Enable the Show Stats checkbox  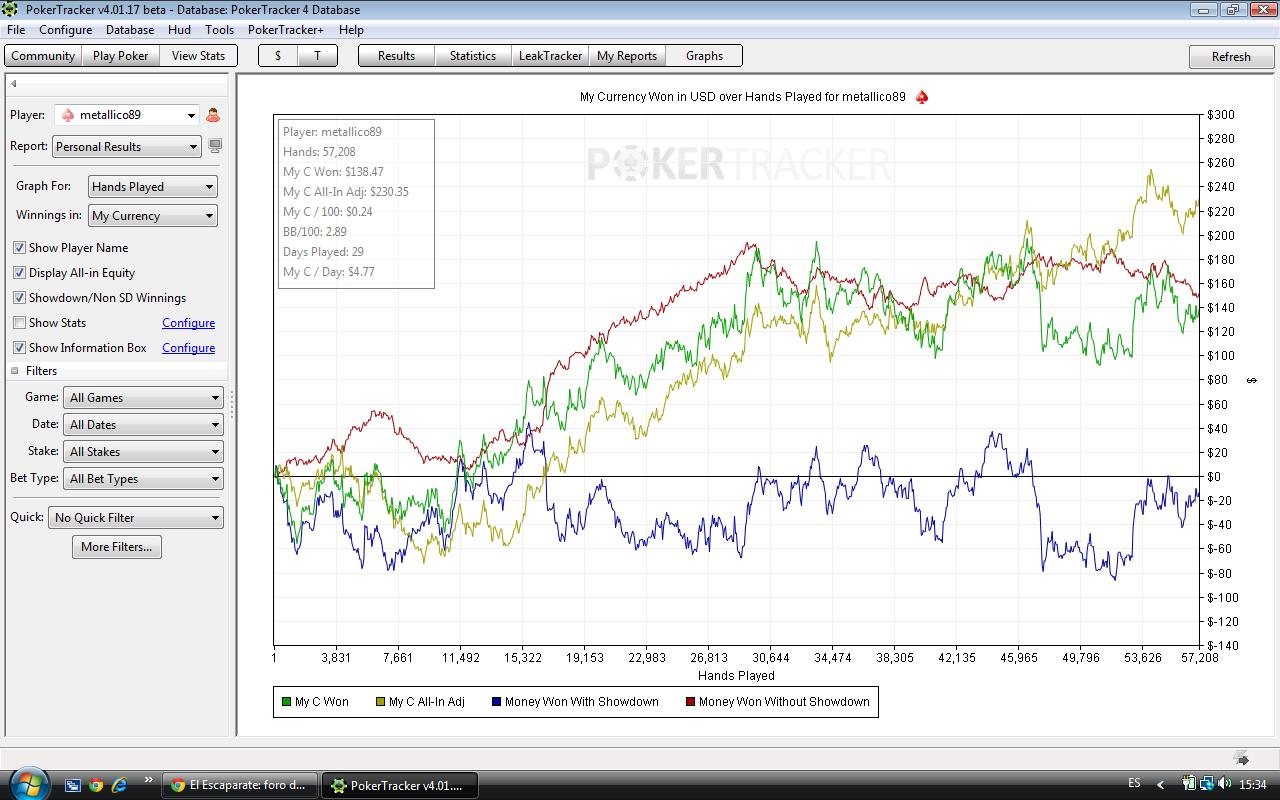pyautogui.click(x=19, y=323)
